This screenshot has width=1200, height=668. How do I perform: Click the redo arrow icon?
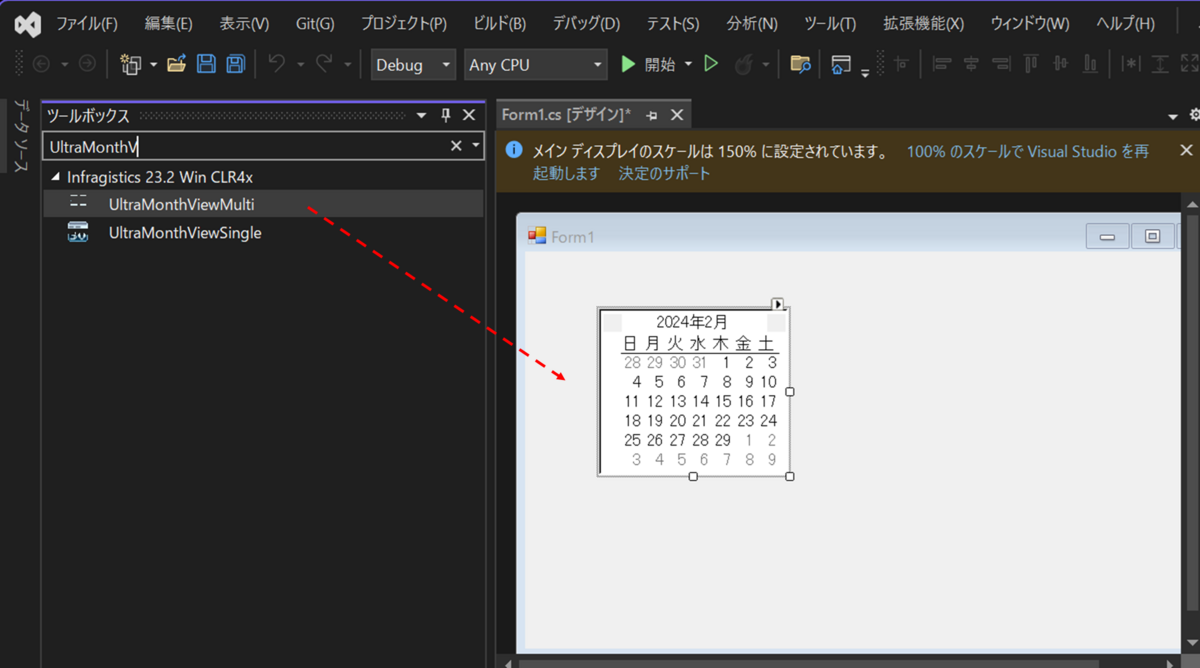coord(324,64)
